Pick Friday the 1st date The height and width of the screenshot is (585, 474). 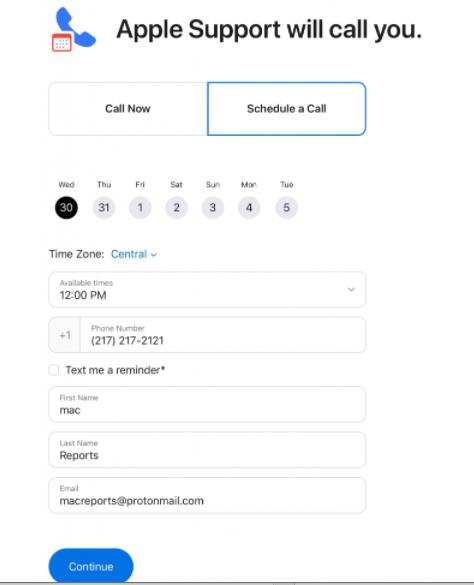(140, 207)
